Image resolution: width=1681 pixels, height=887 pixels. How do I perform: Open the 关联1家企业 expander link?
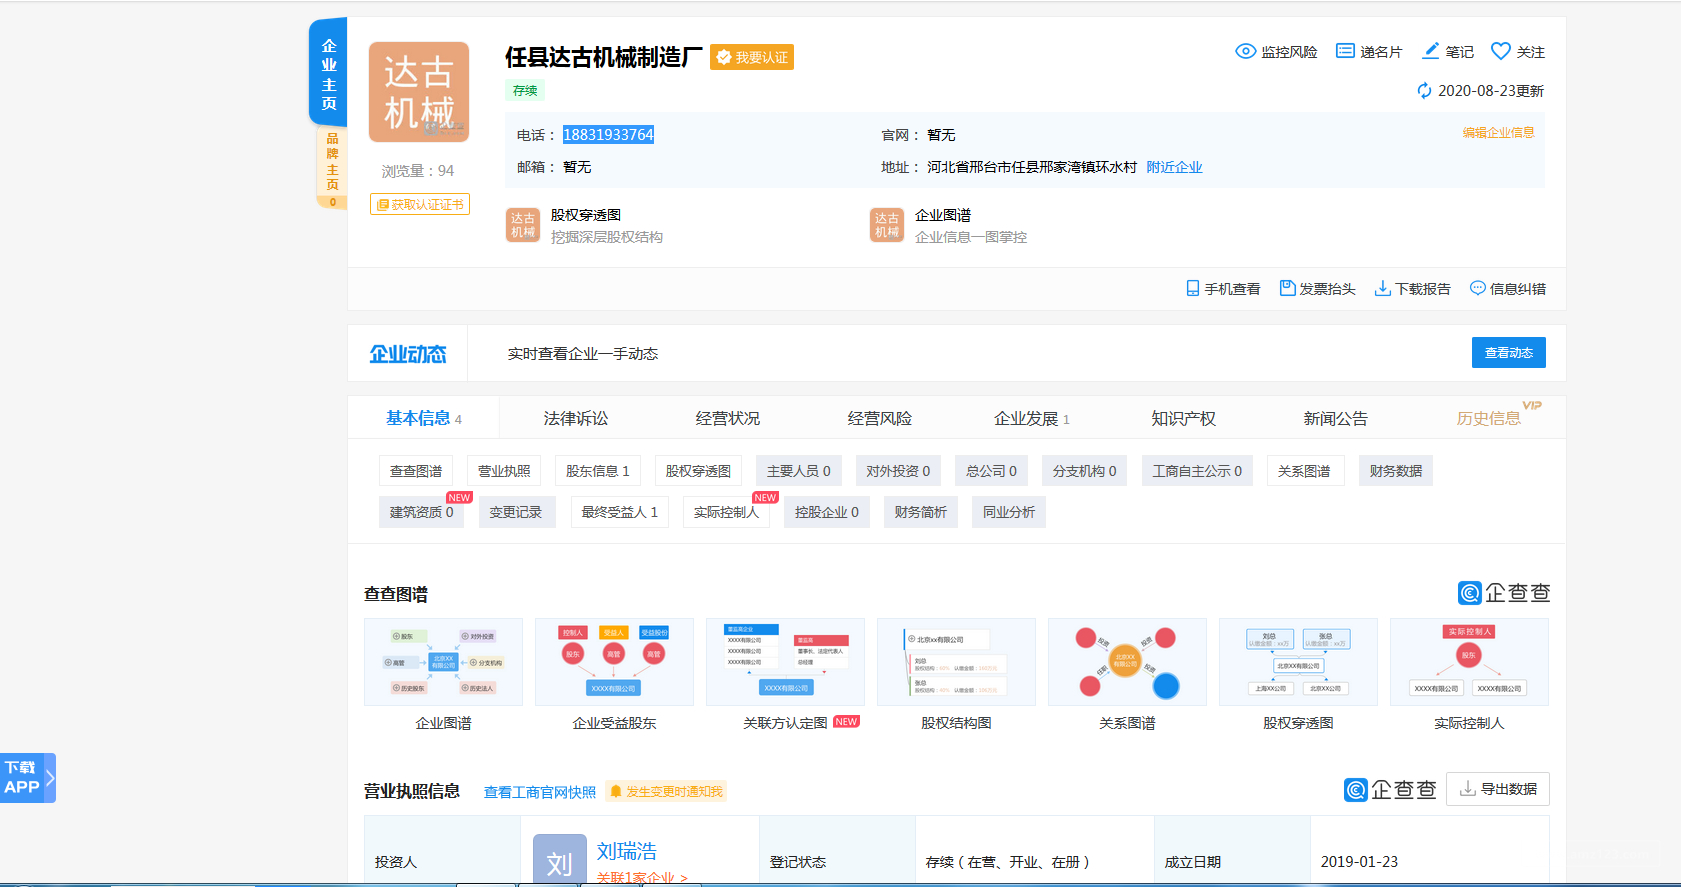coord(642,877)
